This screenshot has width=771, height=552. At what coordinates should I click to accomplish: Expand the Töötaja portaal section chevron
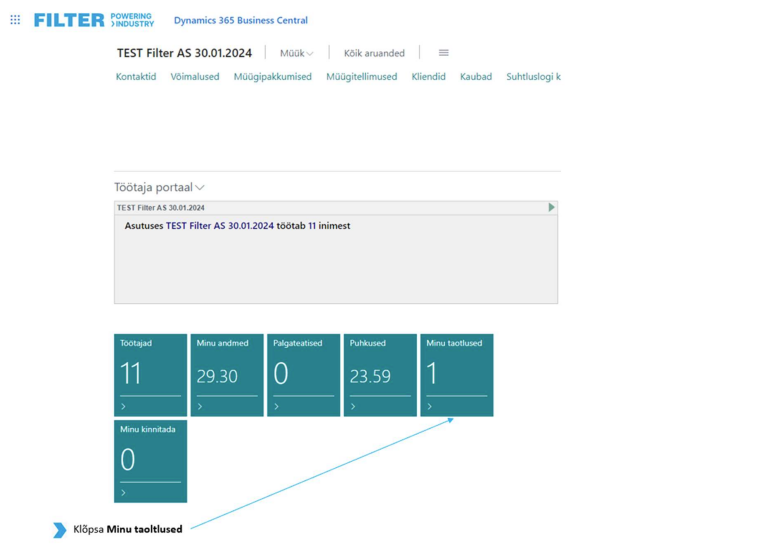click(200, 188)
